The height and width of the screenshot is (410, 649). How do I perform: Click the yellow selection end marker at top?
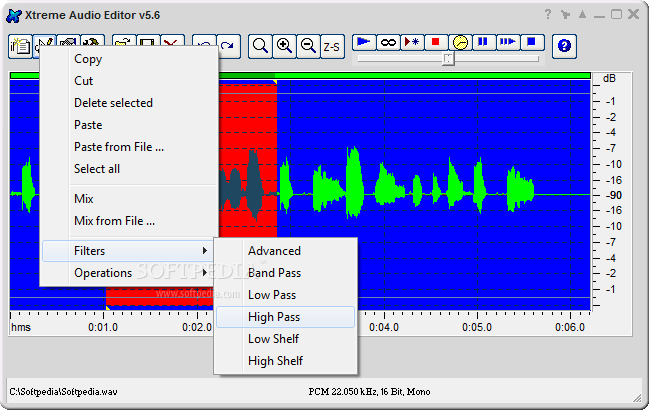[x=274, y=82]
